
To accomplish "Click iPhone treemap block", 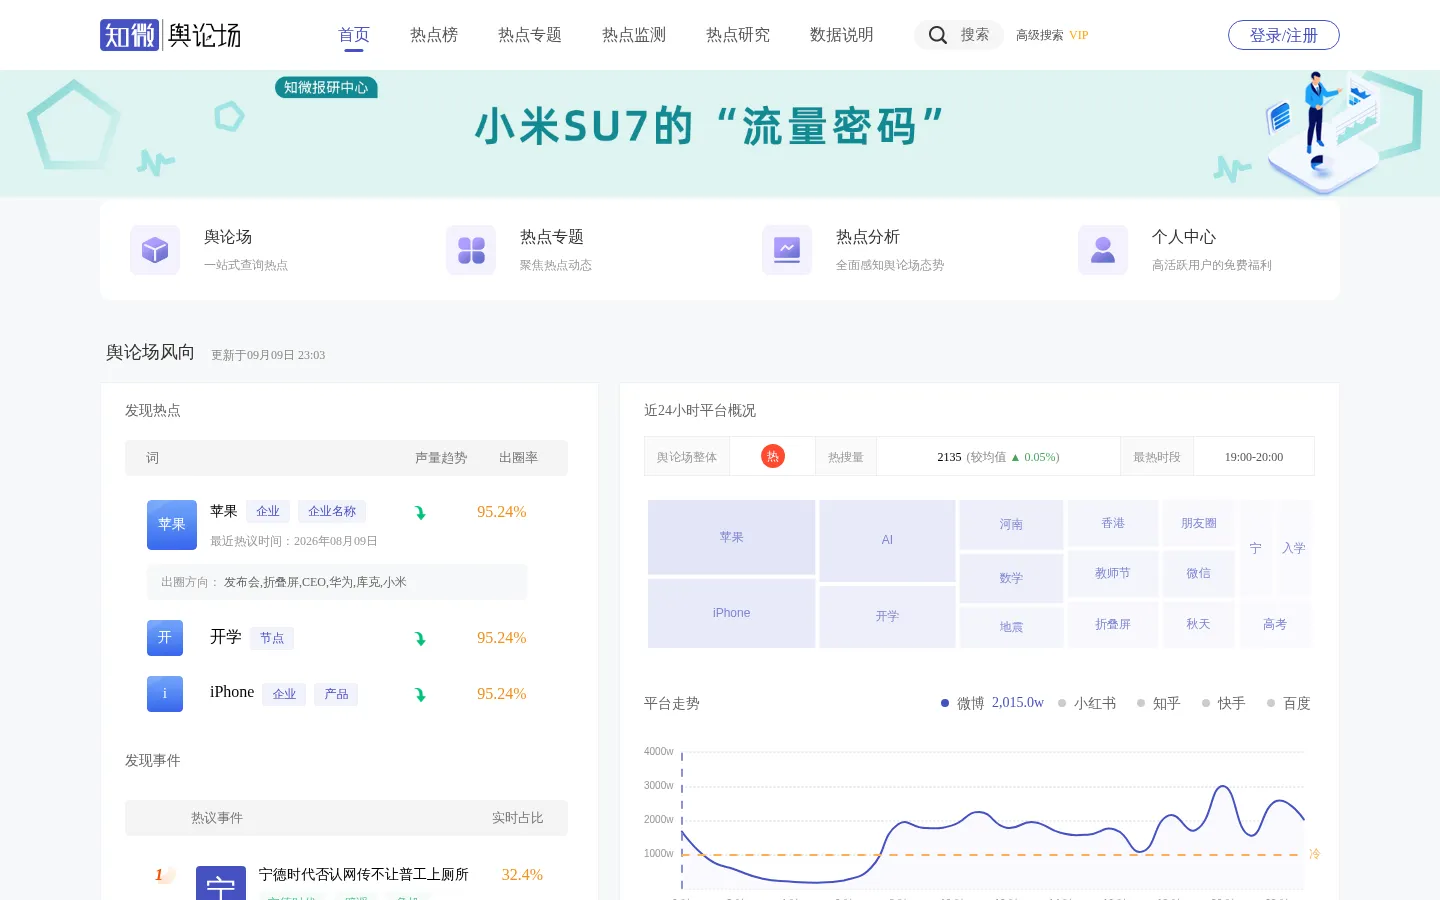I will click(x=731, y=613).
